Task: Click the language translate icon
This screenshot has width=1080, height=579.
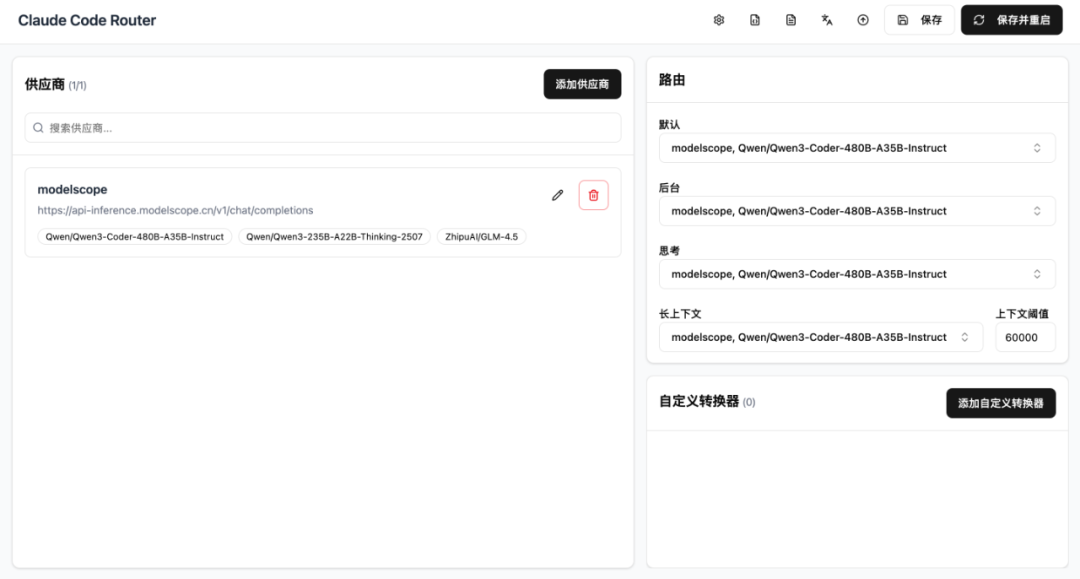Action: 827,20
